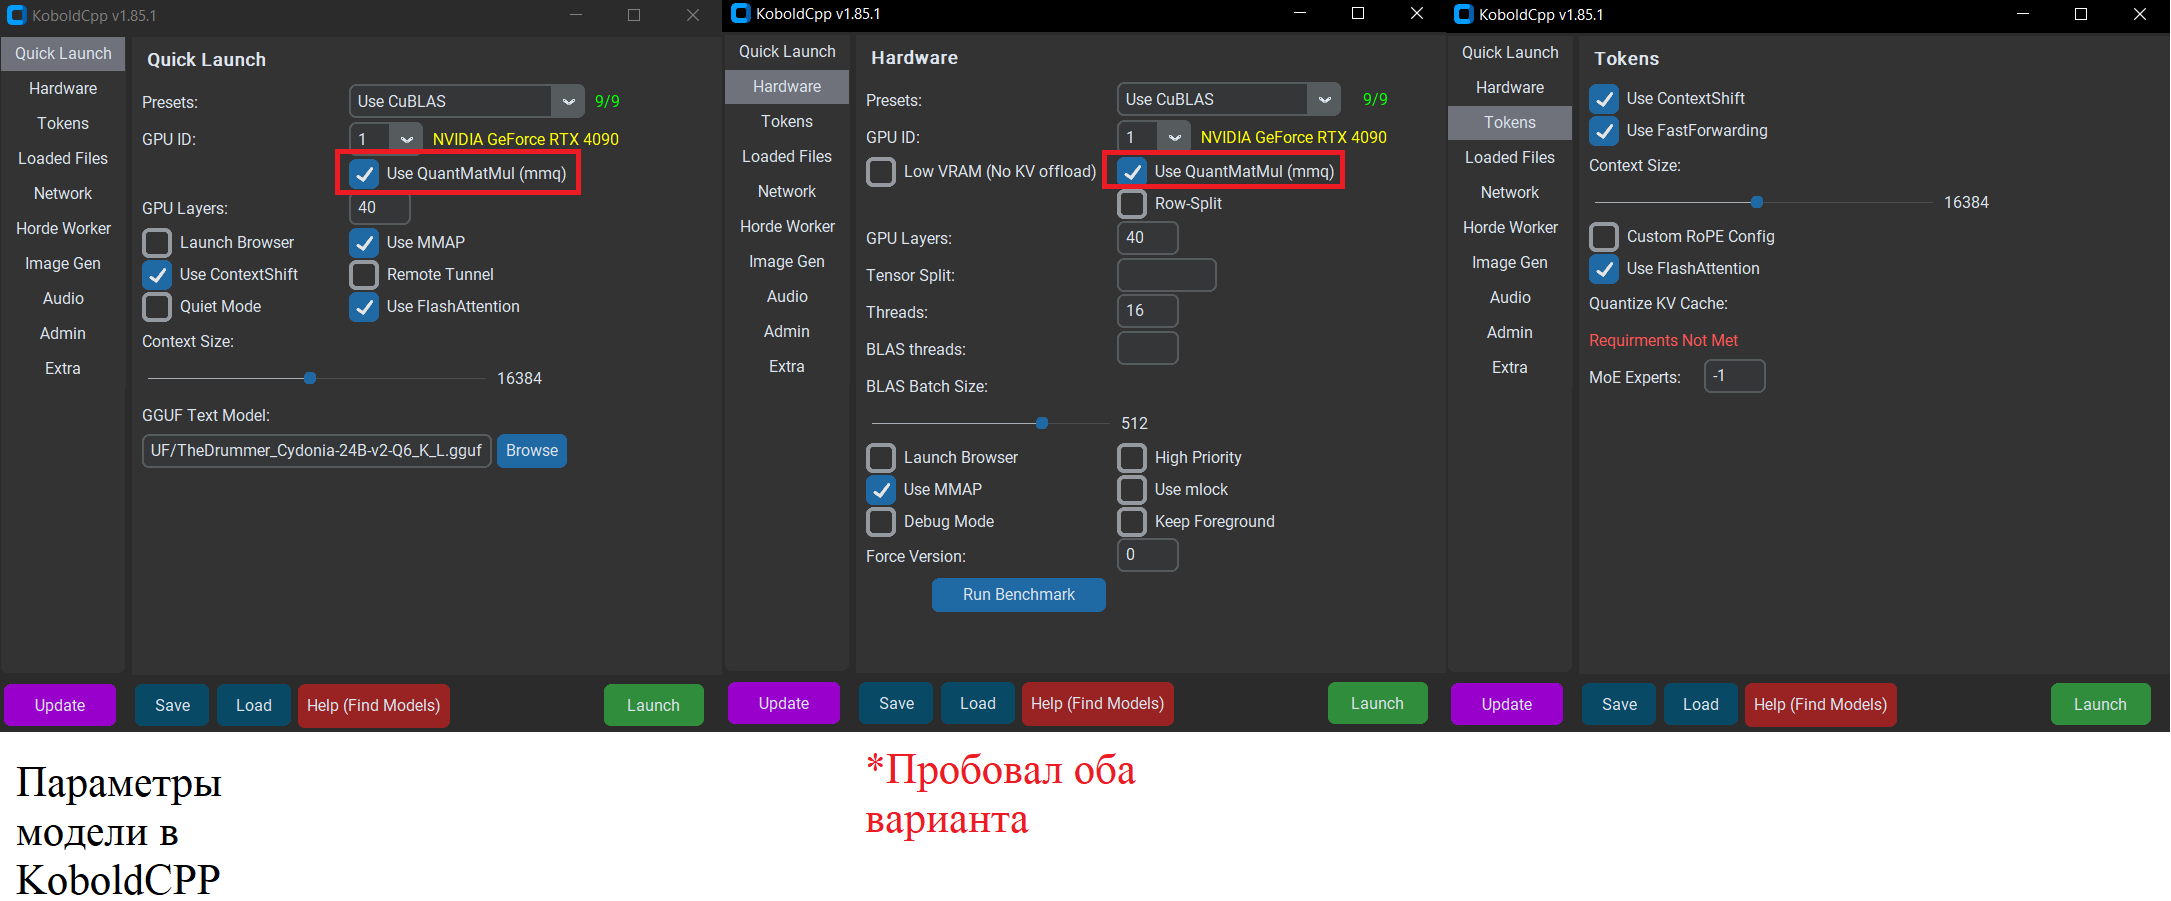The width and height of the screenshot is (2171, 901).
Task: Click Force Version input field
Action: (1148, 555)
